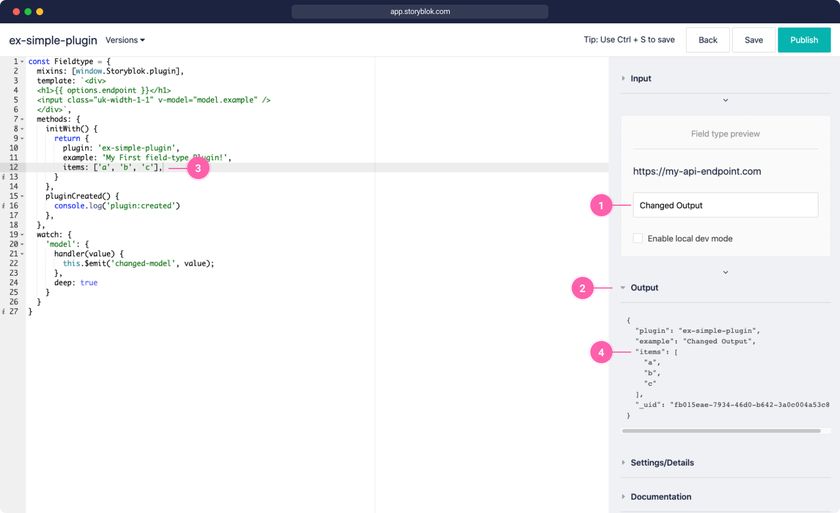Screen dimensions: 840x513
Task: Click the Back button
Action: click(708, 40)
